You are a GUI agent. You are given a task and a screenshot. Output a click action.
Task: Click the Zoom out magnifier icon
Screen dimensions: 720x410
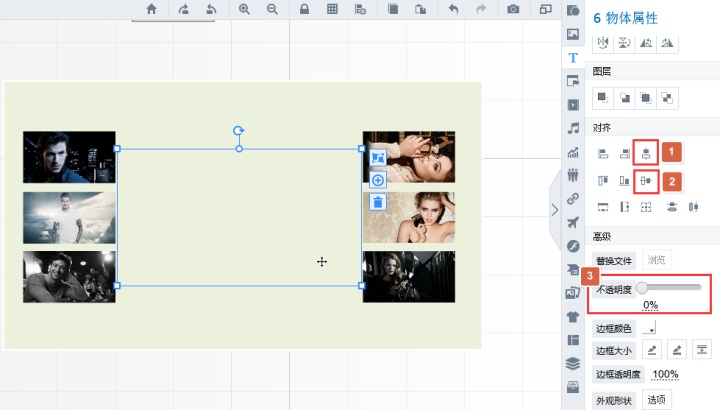click(272, 9)
